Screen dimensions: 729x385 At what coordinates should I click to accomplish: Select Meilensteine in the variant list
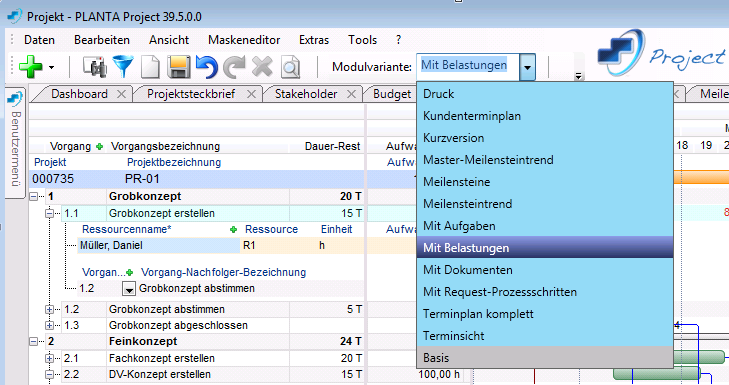(545, 182)
